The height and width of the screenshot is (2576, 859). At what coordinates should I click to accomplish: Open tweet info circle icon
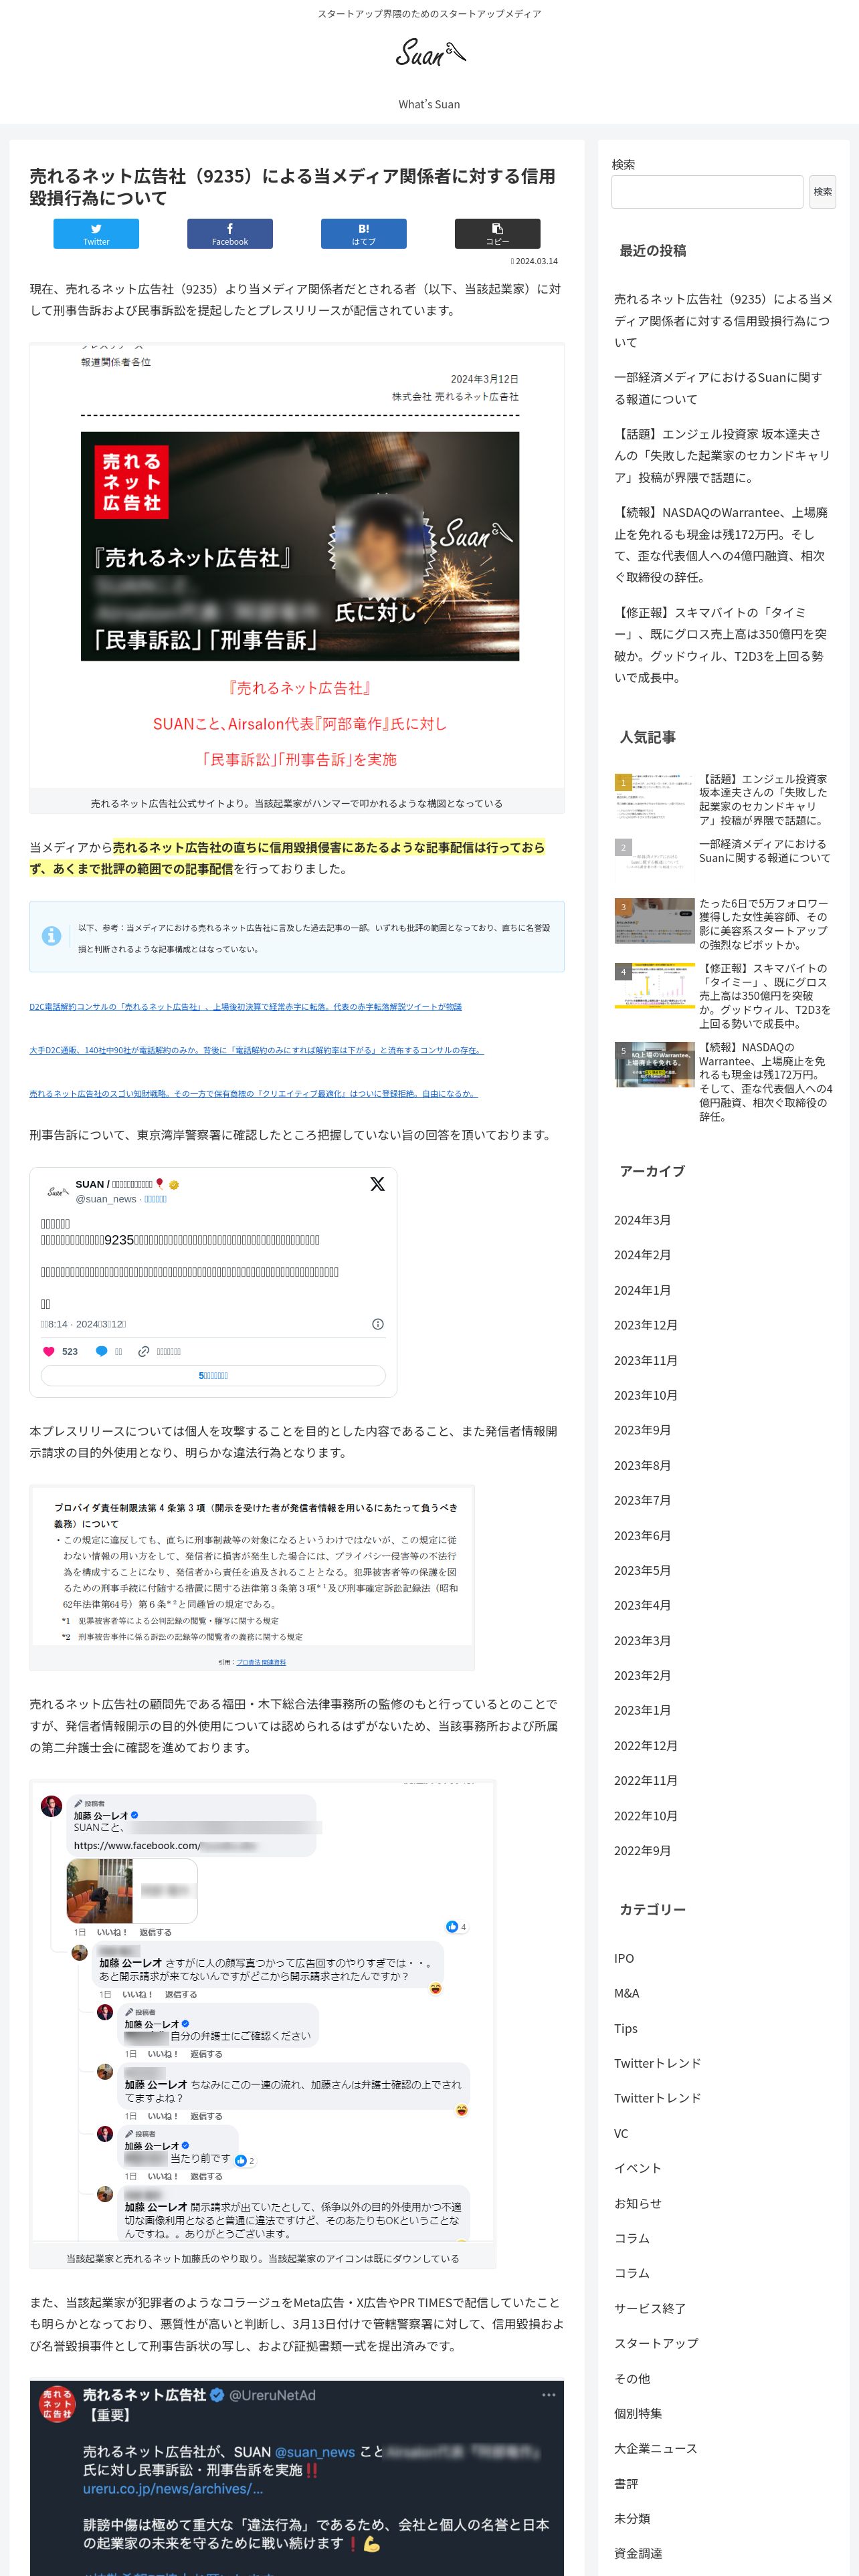[378, 1324]
